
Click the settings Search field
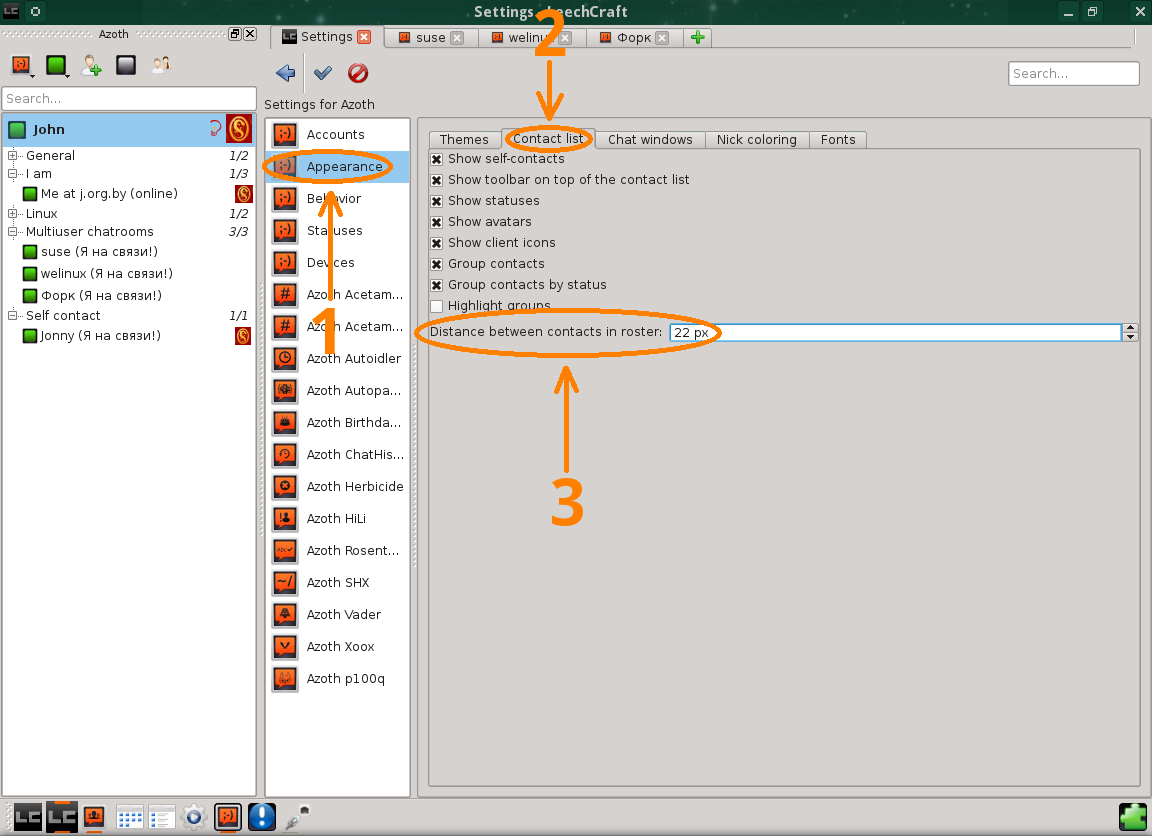coord(1073,73)
